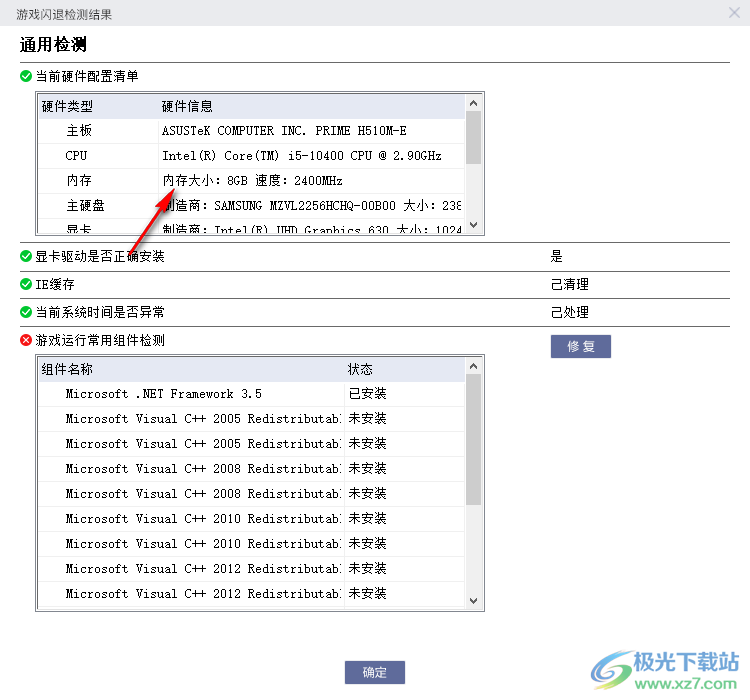Image resolution: width=750 pixels, height=700 pixels.
Task: Select the ASUSTeK COMPUTER INC. PRIME H510M-E cell
Action: 311,131
